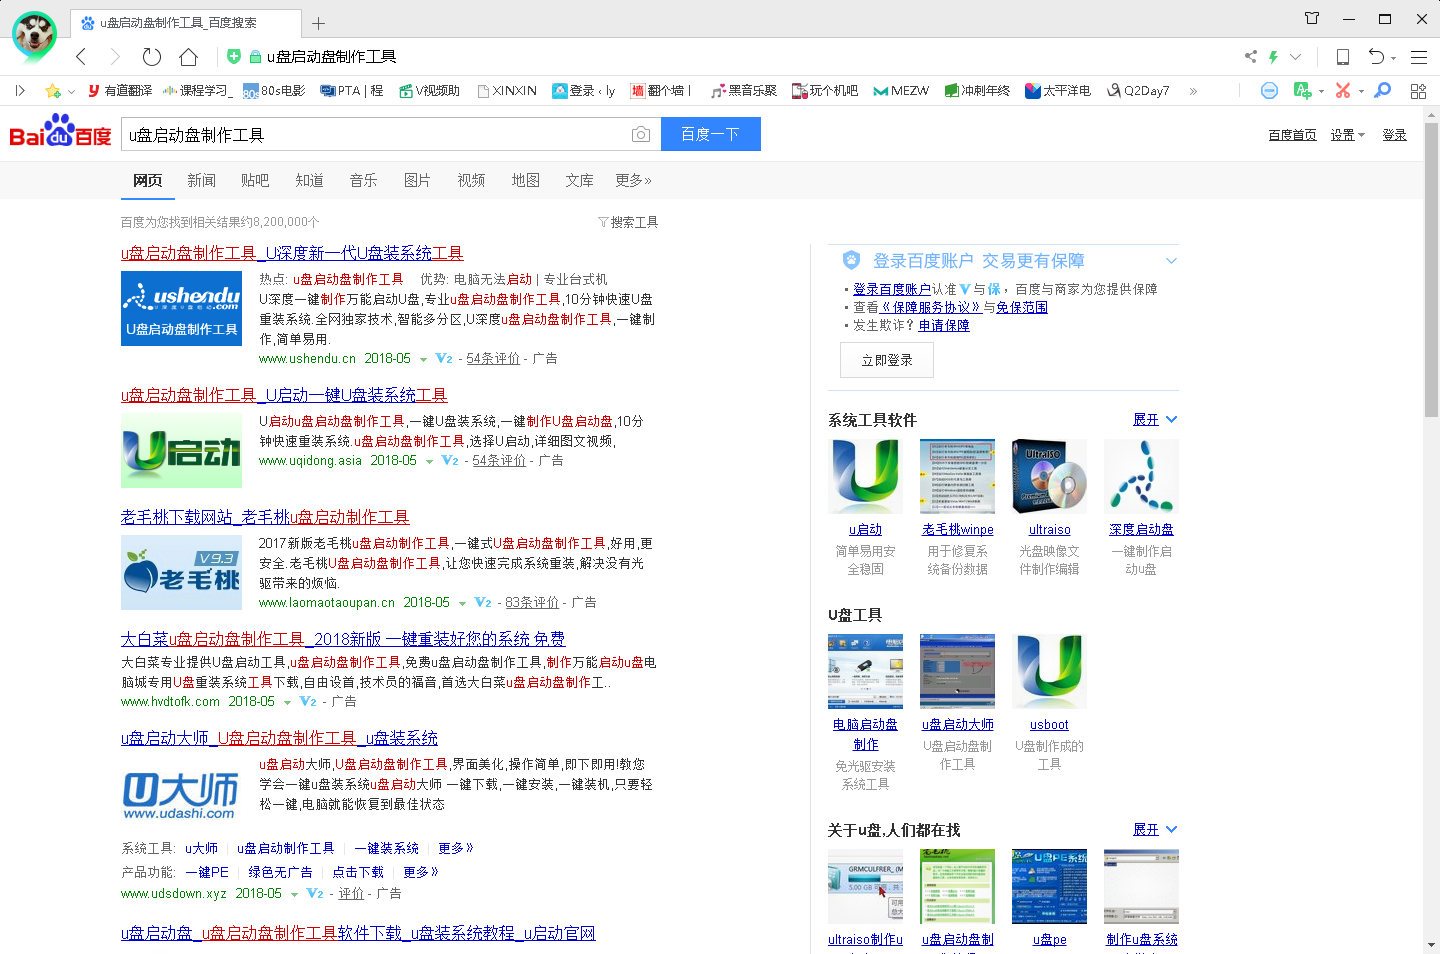Screen dimensions: 1440x954
Task: Open the u盘启动大师 result title link
Action: [x=279, y=738]
